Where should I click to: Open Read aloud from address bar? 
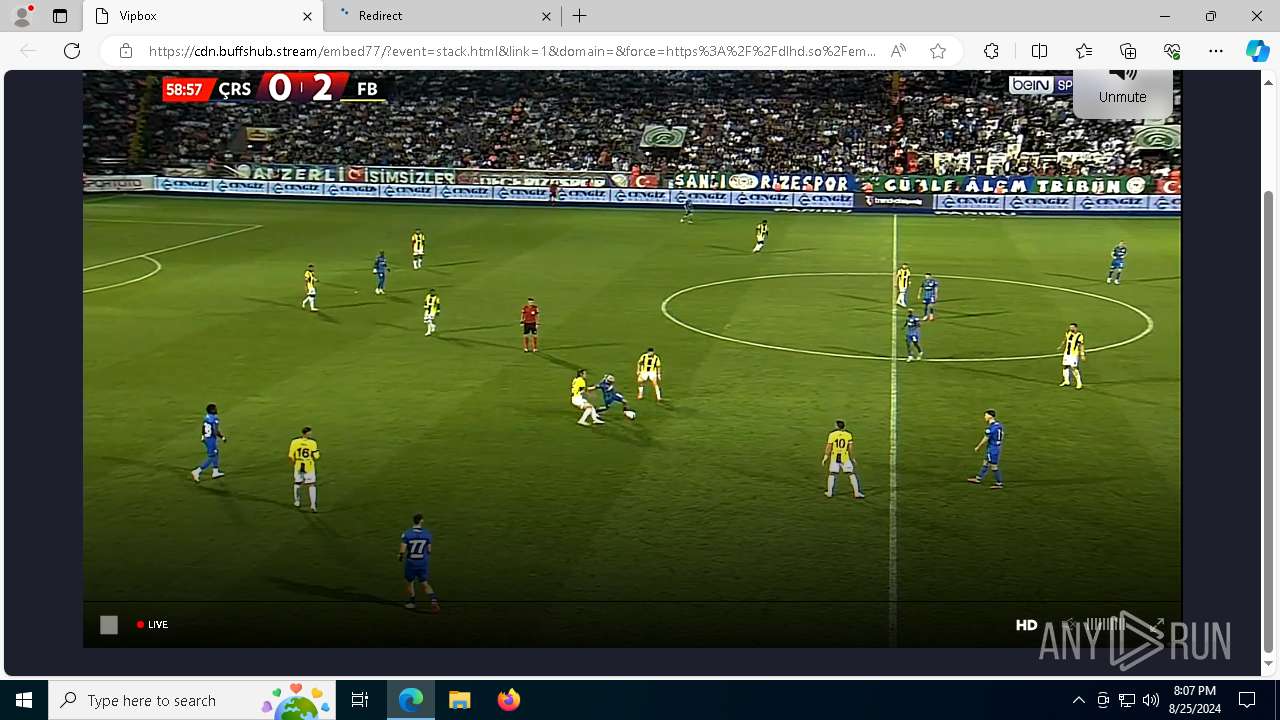[898, 51]
